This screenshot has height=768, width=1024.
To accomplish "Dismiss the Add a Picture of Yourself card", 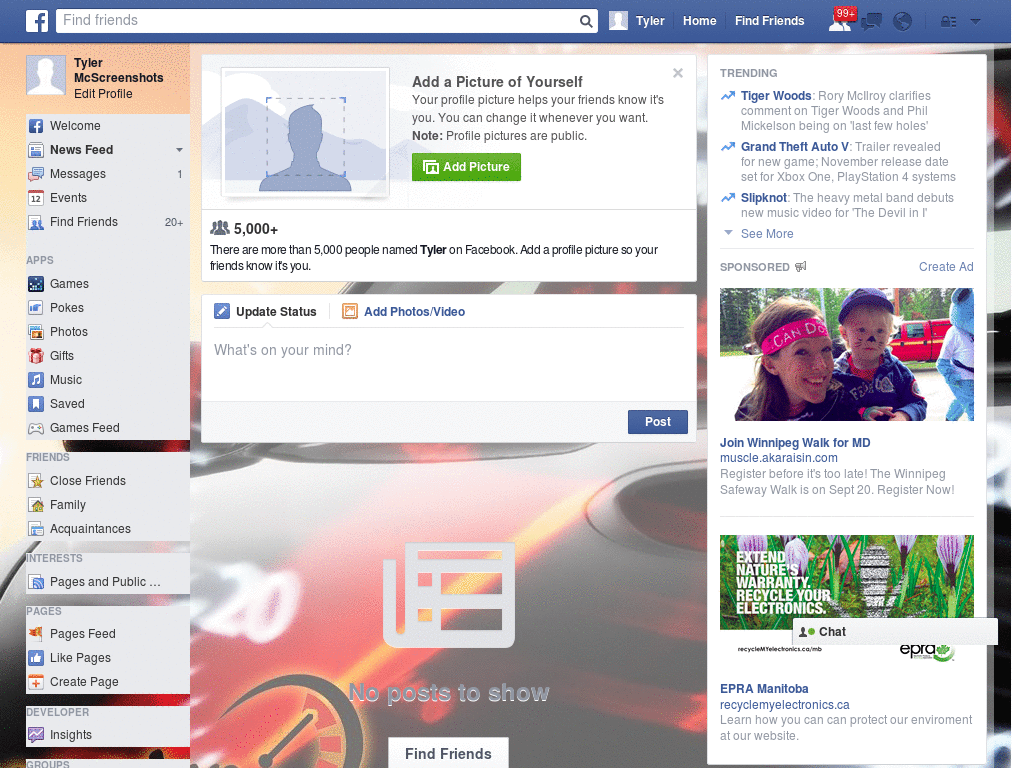I will [678, 73].
